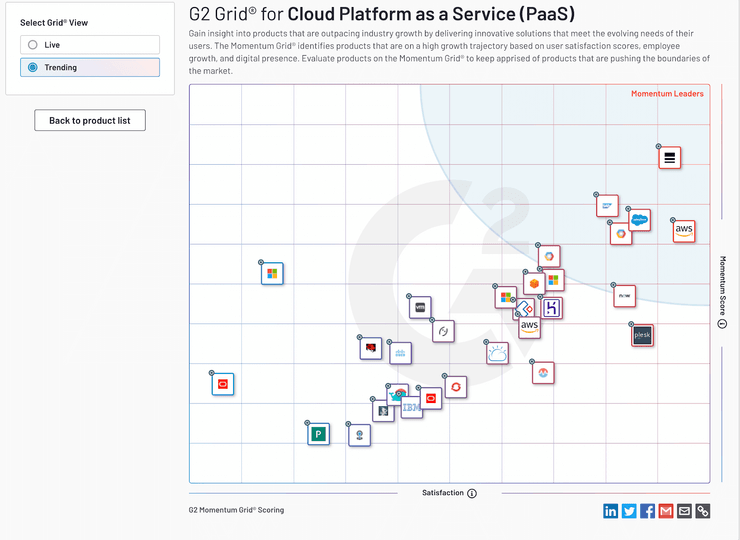Click the Momentum Score axis label
Viewport: 740px width, 540px height.
point(723,286)
